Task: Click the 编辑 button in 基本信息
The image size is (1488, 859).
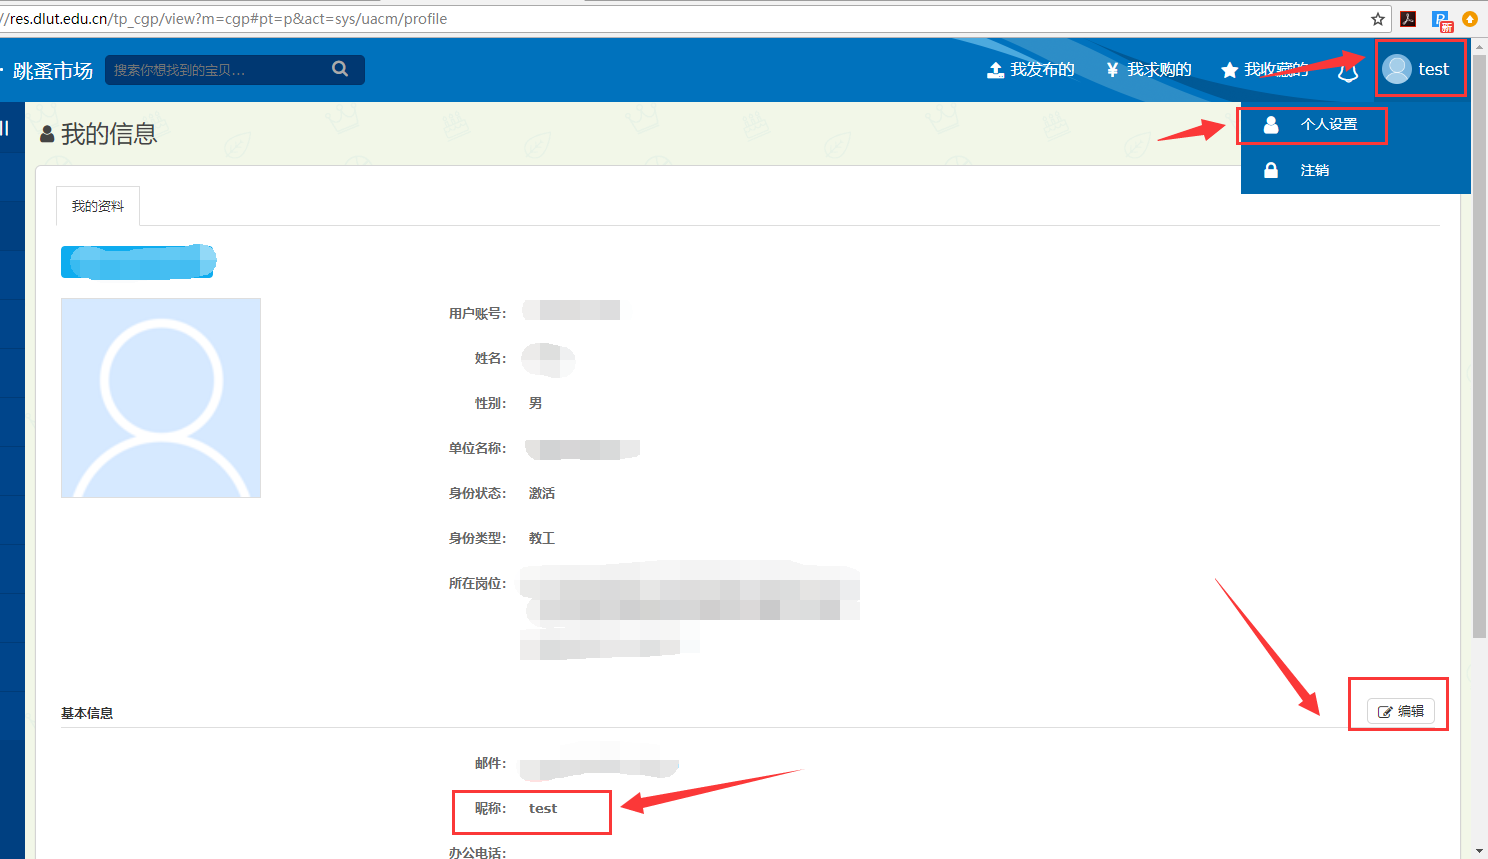Action: click(1400, 711)
